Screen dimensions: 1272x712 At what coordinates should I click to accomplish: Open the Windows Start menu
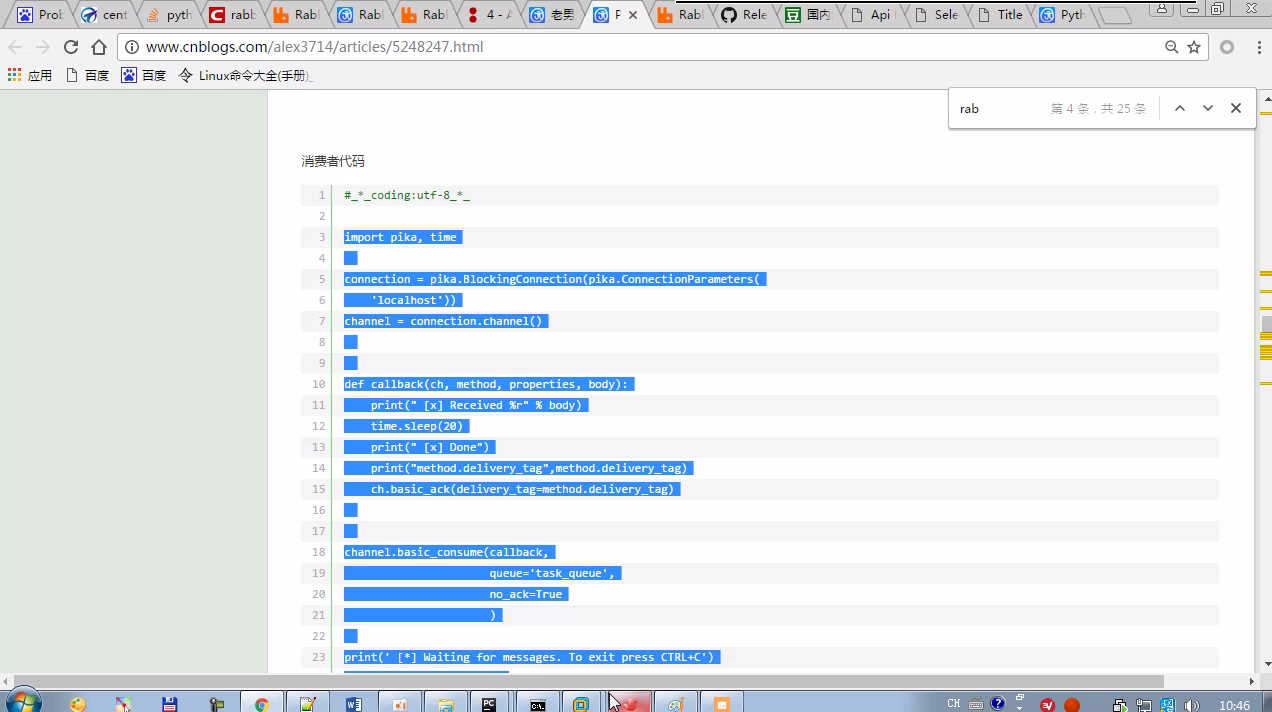pos(22,702)
